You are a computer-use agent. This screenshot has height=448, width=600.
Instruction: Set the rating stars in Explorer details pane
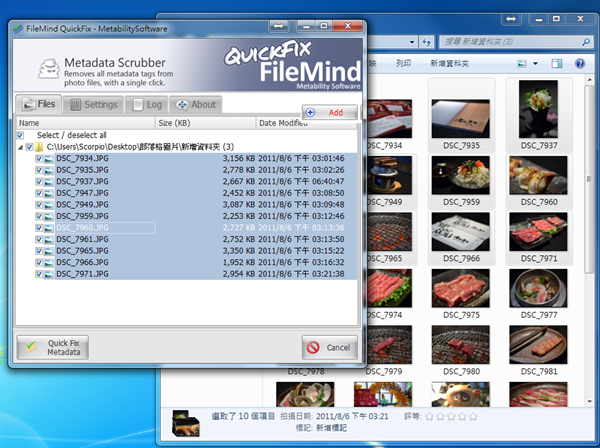pyautogui.click(x=451, y=416)
